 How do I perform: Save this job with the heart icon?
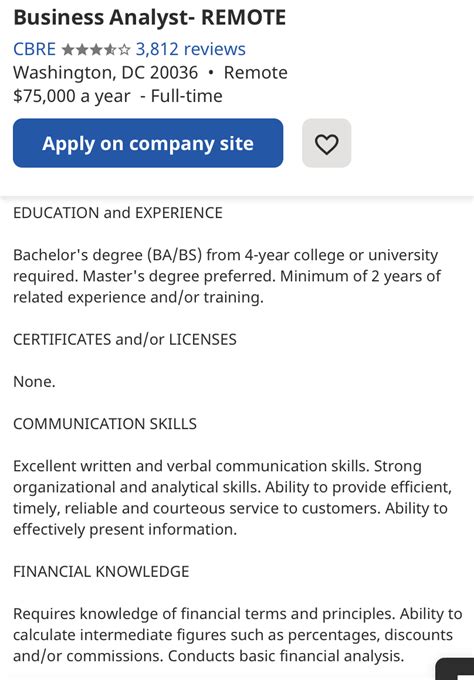pyautogui.click(x=327, y=143)
